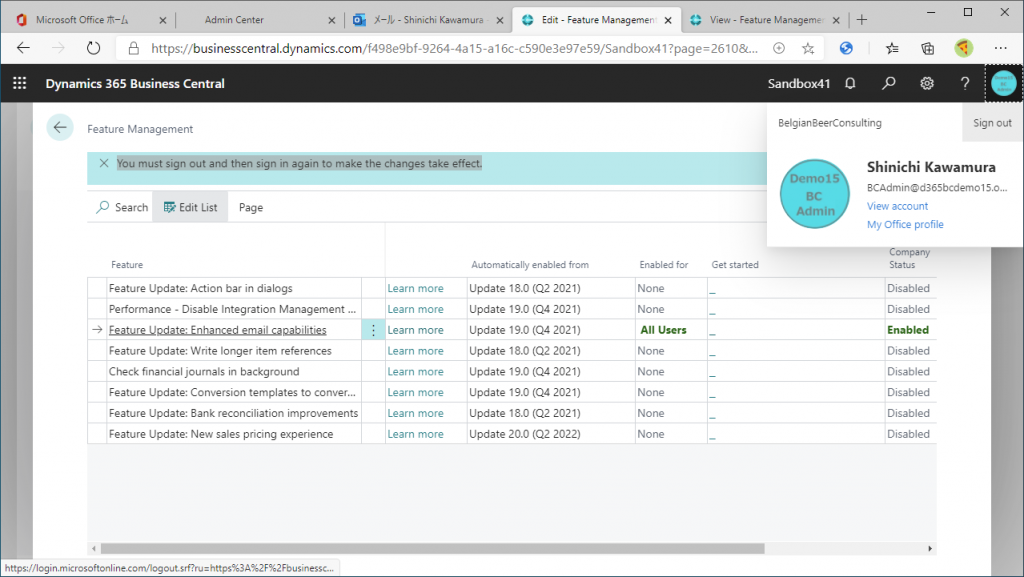
Task: Click the browser profile picture icon
Action: [964, 48]
